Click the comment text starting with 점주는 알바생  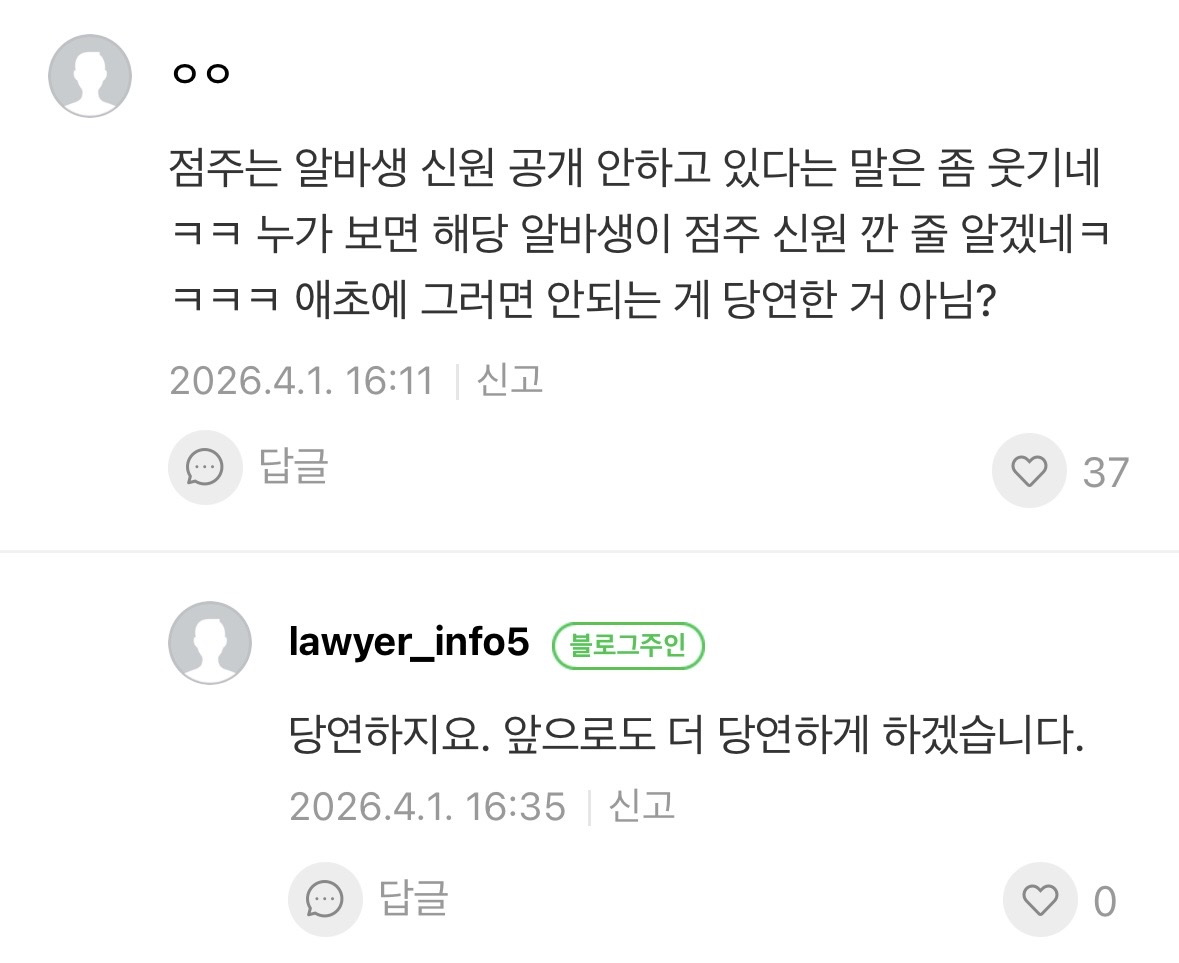click(x=636, y=235)
